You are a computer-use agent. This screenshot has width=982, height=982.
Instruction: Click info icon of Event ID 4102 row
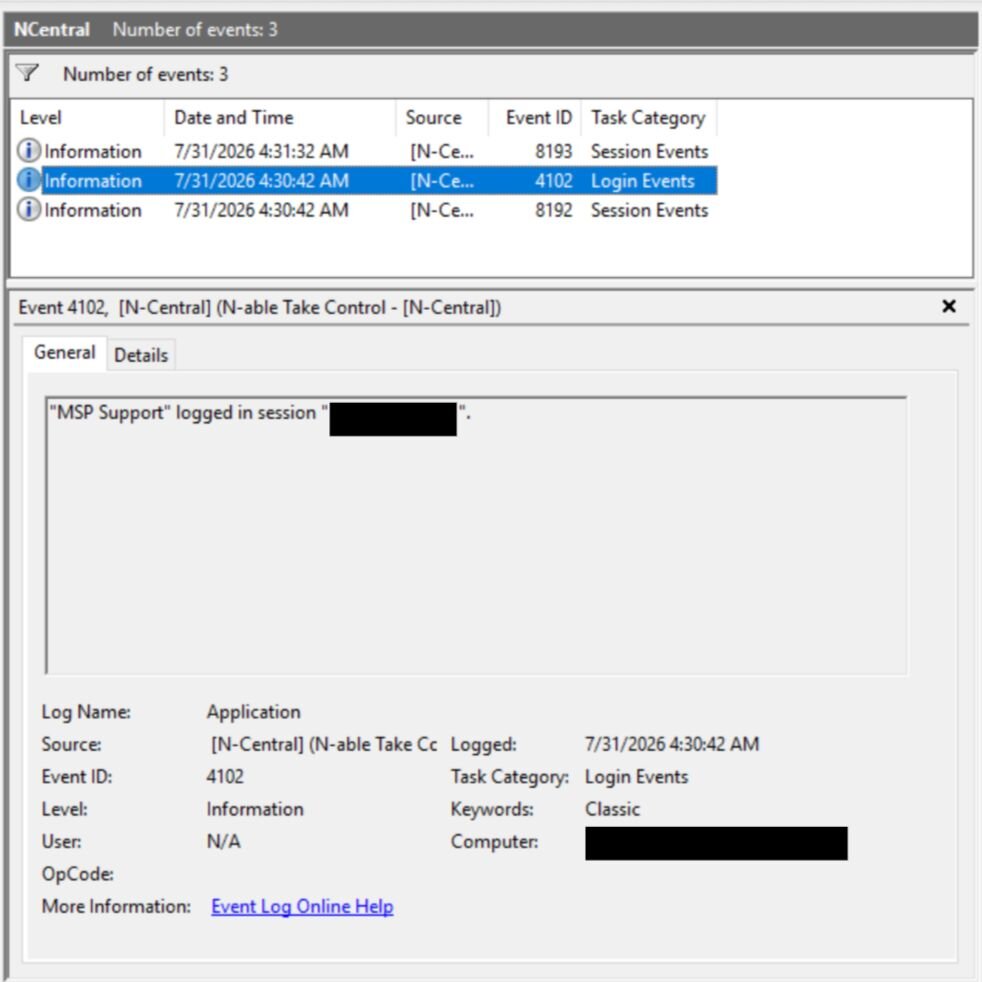pyautogui.click(x=28, y=180)
